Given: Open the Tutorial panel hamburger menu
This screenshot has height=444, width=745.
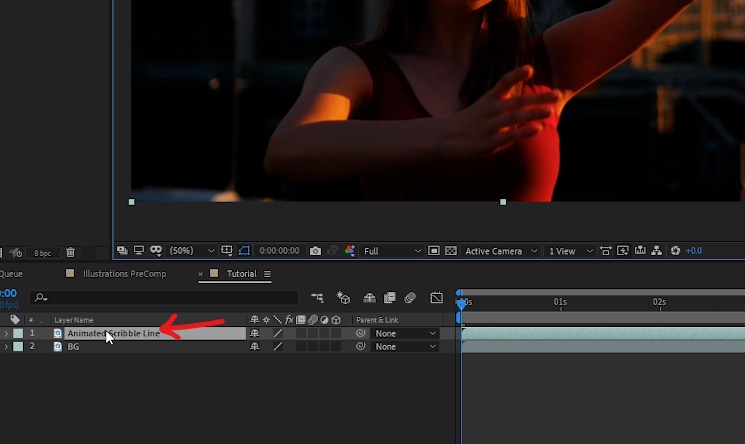Looking at the screenshot, I should [267, 274].
